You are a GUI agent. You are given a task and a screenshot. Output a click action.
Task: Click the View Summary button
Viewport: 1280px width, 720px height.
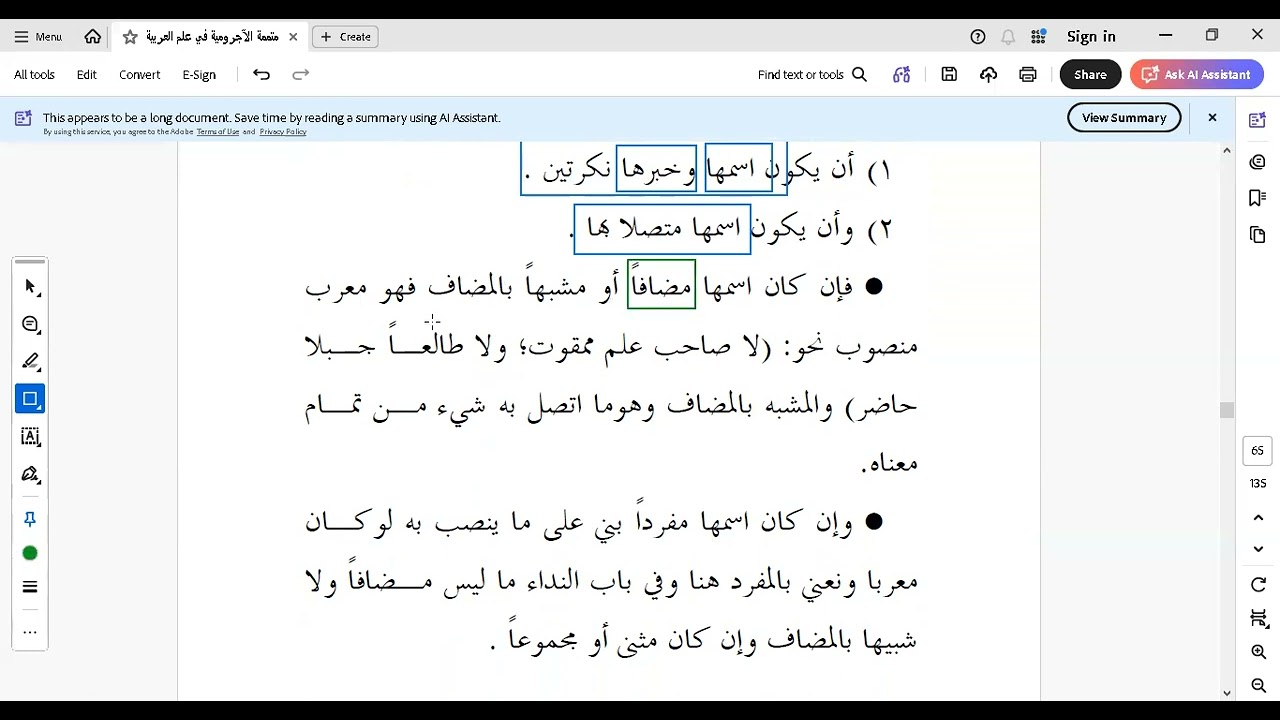(x=1124, y=117)
